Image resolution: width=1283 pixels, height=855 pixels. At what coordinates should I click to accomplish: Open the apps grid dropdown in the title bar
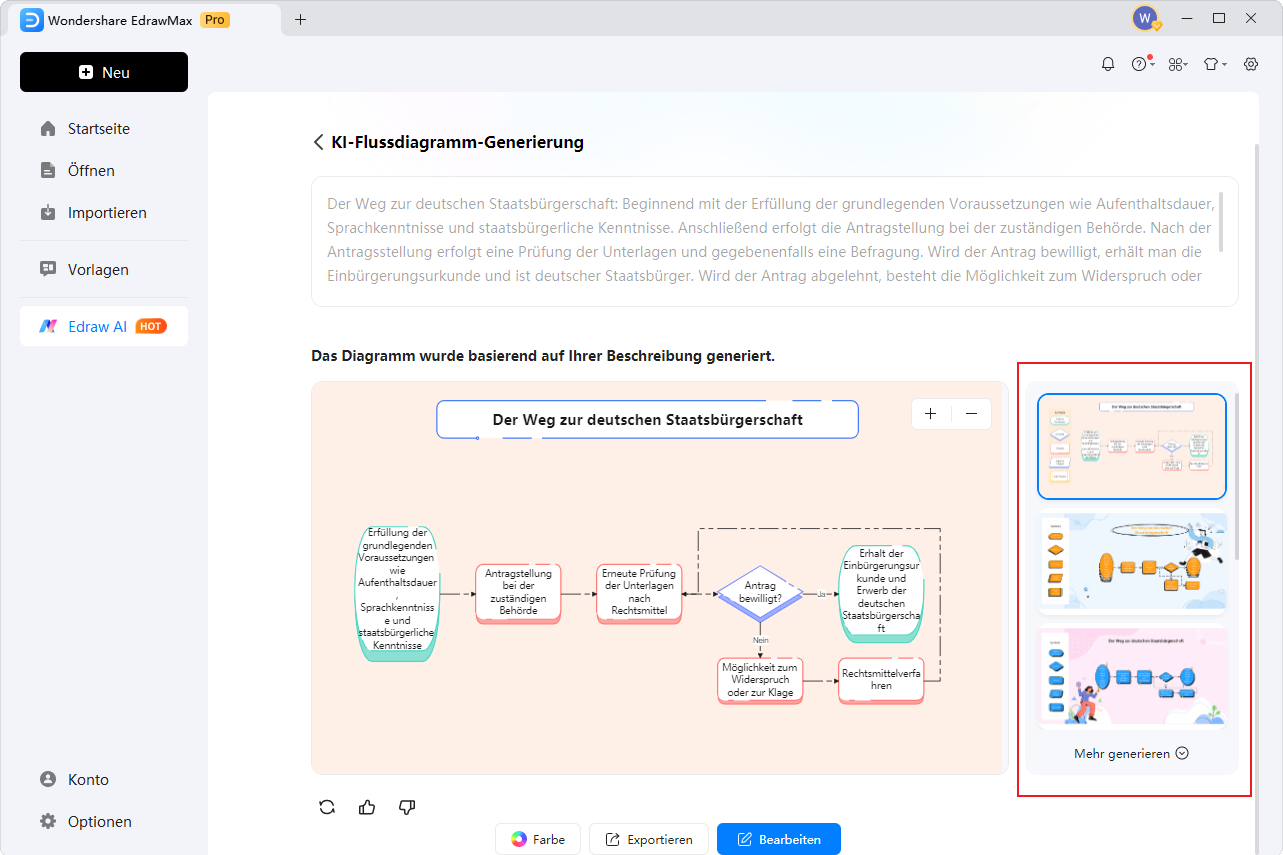coord(1177,63)
